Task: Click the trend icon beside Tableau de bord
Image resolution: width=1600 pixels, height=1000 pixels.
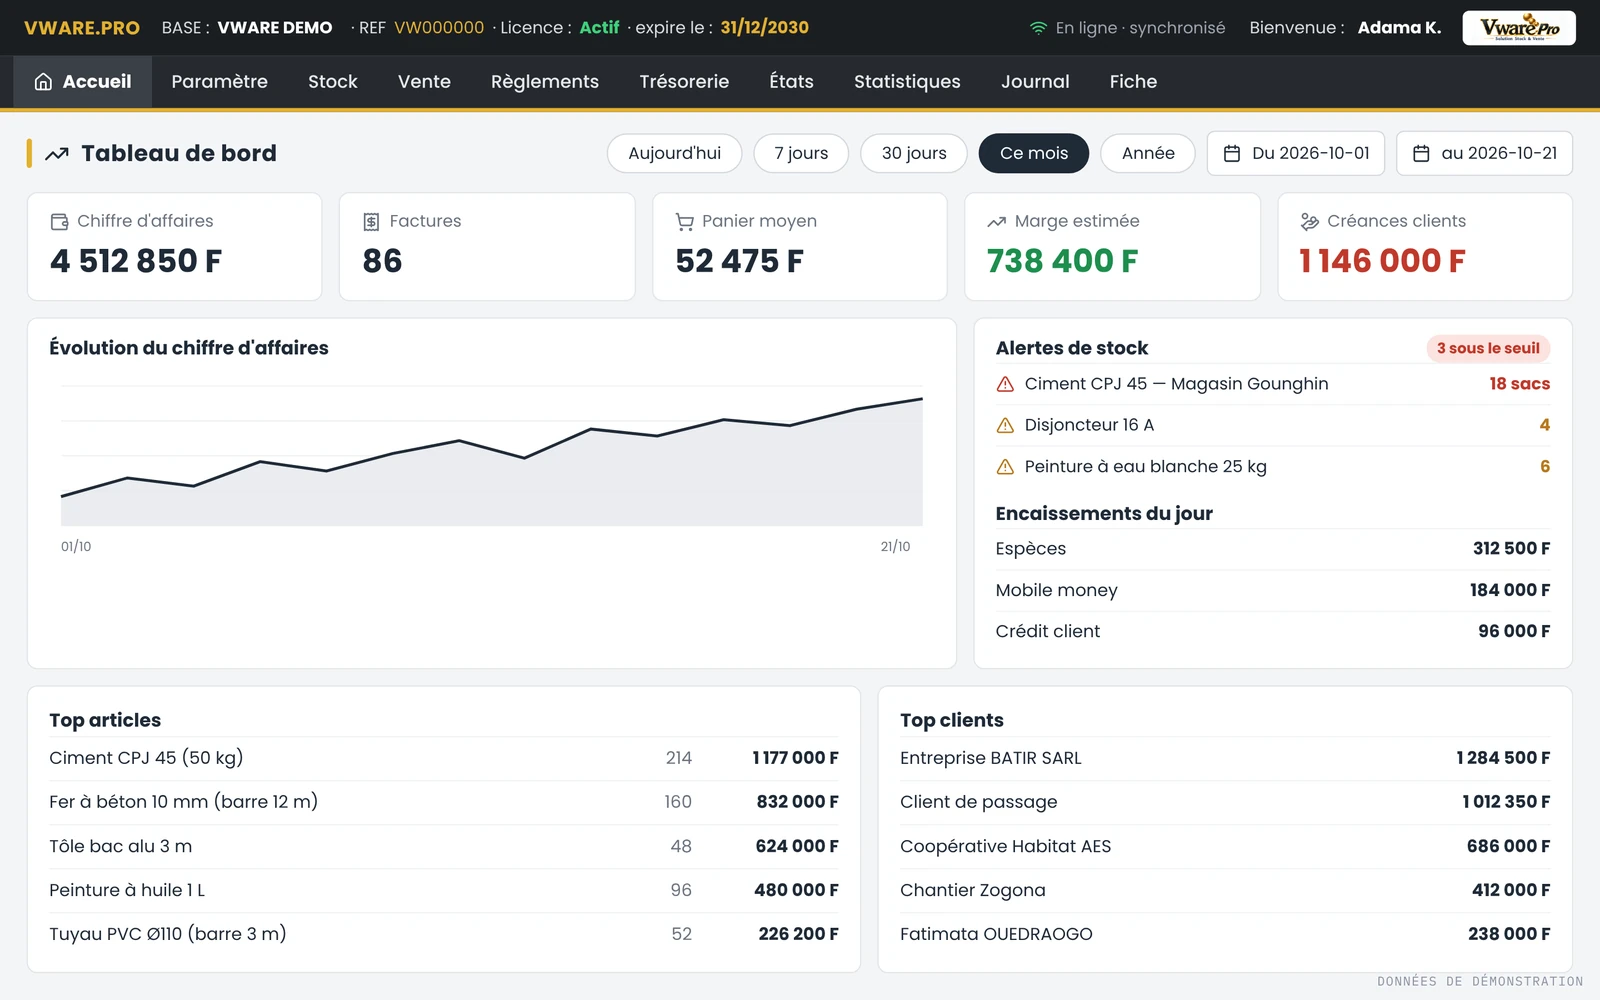Action: (x=57, y=154)
